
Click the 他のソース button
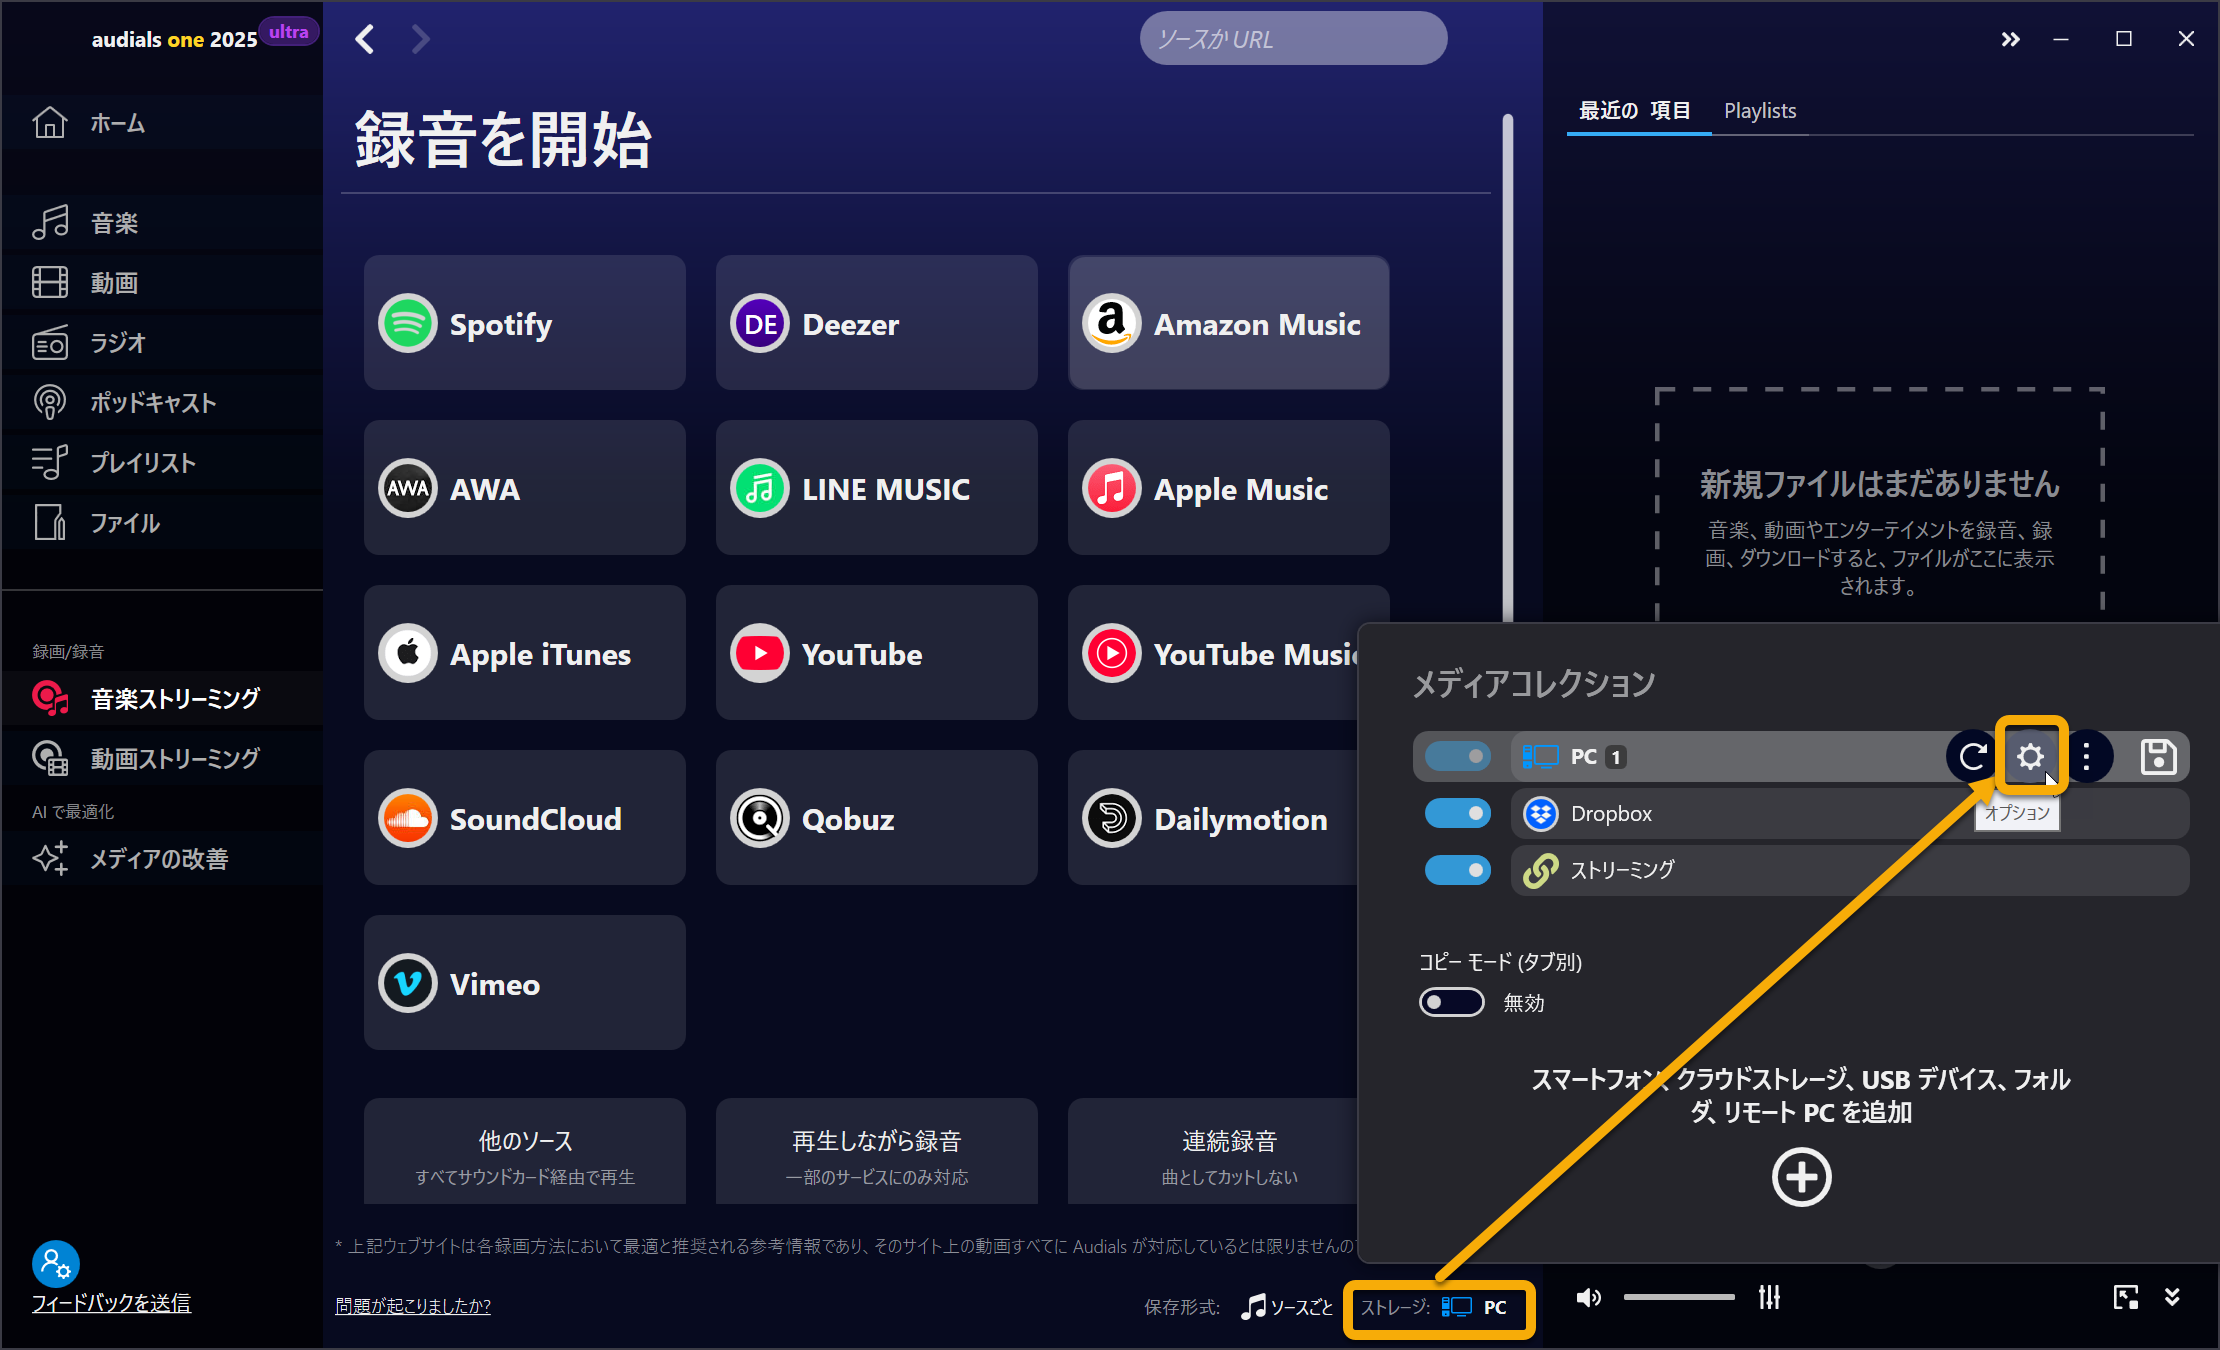click(525, 1152)
